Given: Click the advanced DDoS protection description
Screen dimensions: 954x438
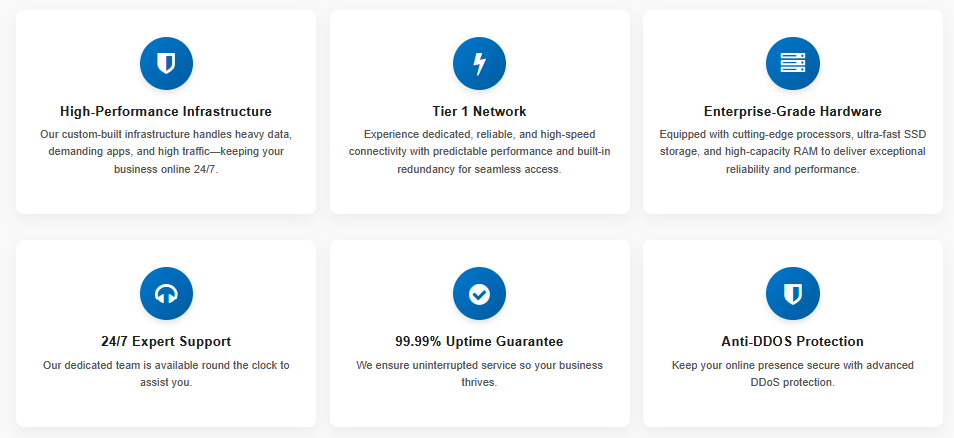Looking at the screenshot, I should pyautogui.click(x=792, y=373).
